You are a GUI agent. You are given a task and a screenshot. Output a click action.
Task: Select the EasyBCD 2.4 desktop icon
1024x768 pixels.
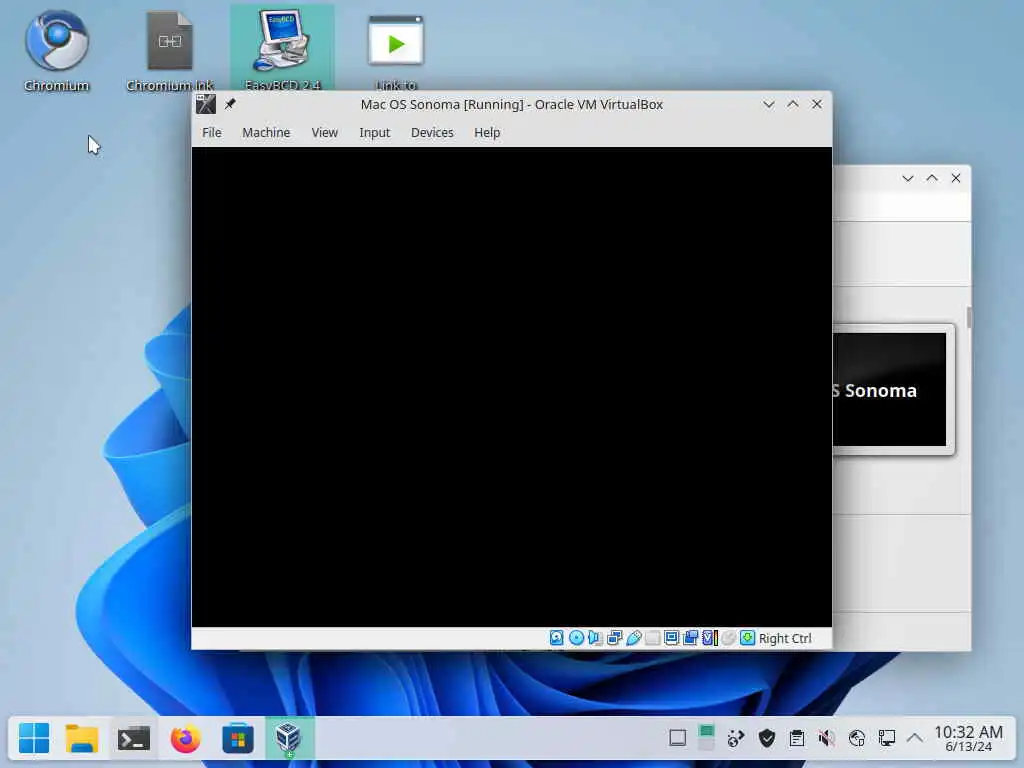click(x=282, y=48)
